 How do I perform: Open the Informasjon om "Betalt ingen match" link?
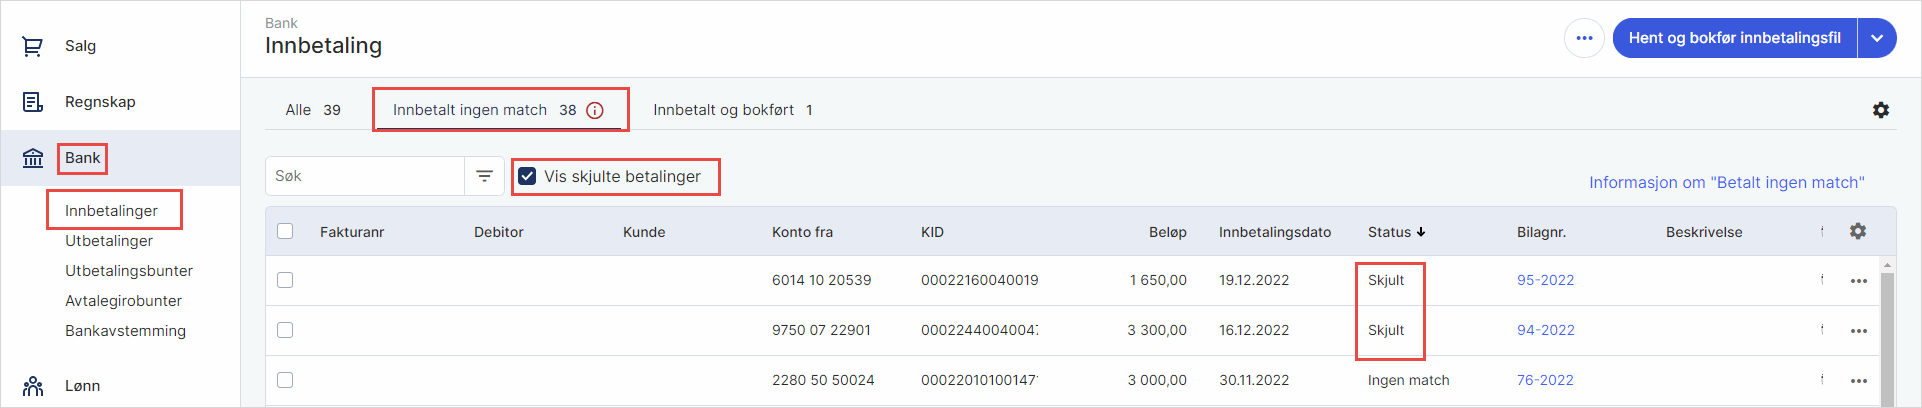click(x=1726, y=182)
